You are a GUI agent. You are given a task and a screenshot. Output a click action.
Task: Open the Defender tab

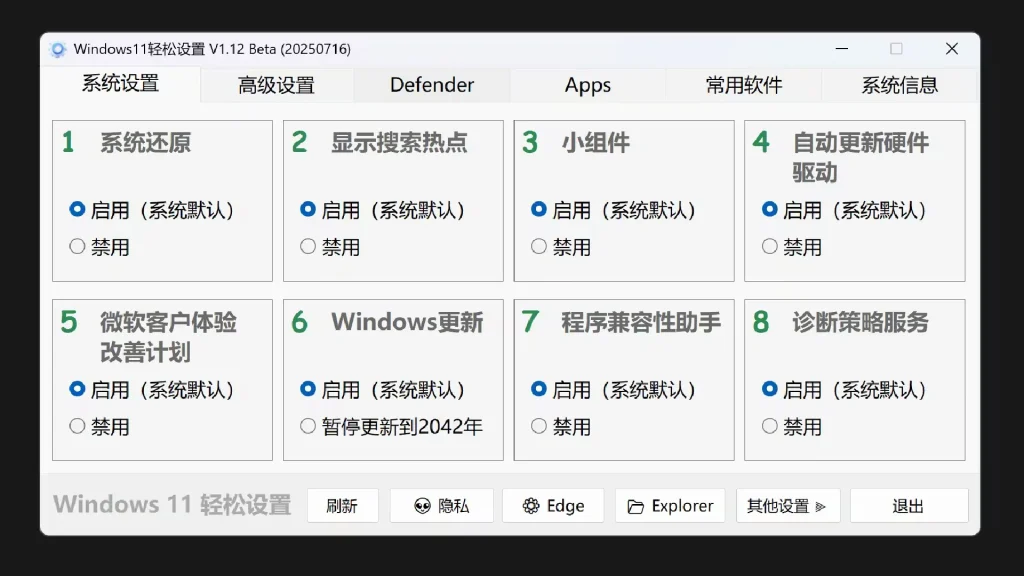click(x=431, y=85)
